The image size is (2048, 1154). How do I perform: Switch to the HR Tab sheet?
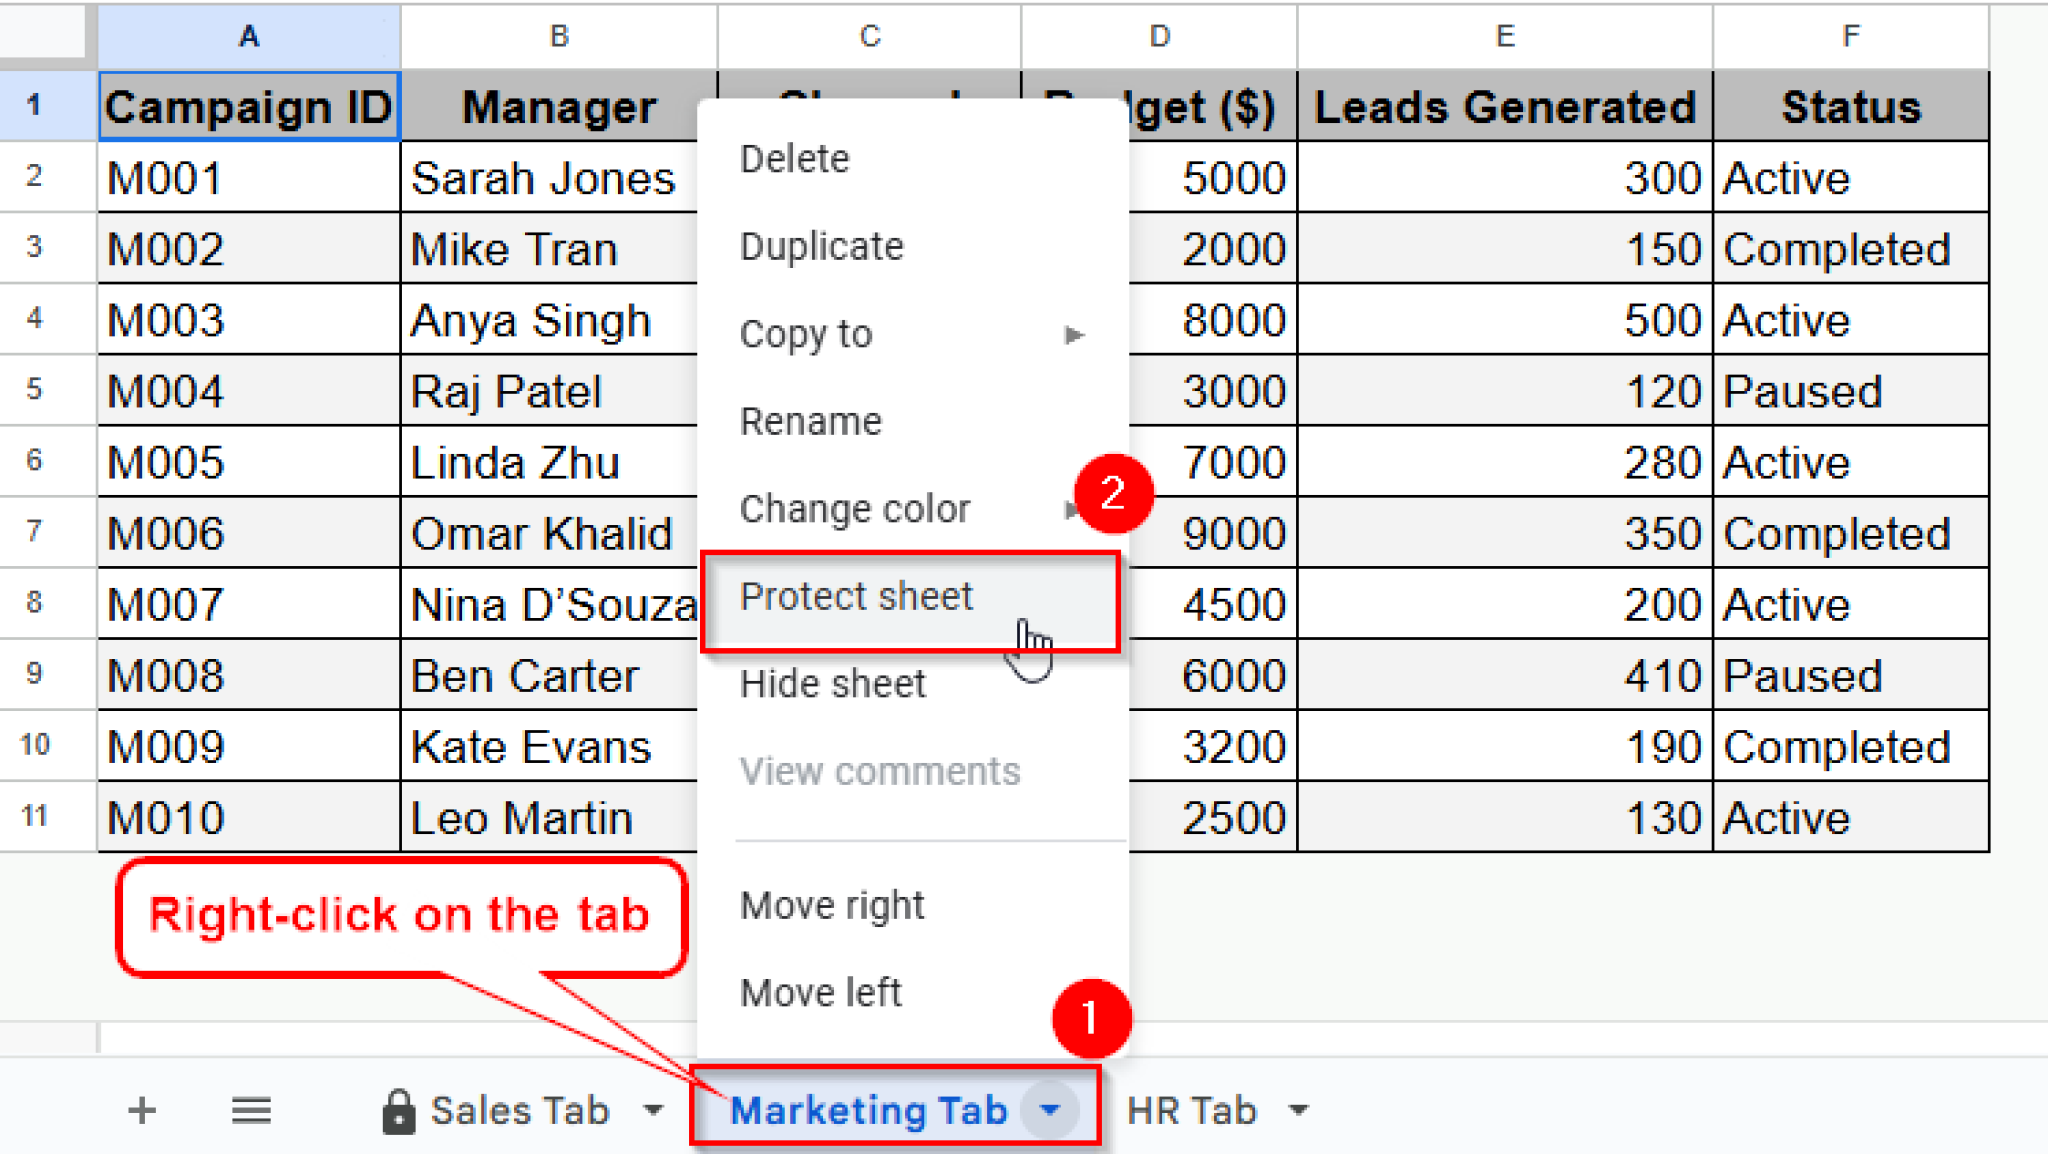point(1191,1110)
